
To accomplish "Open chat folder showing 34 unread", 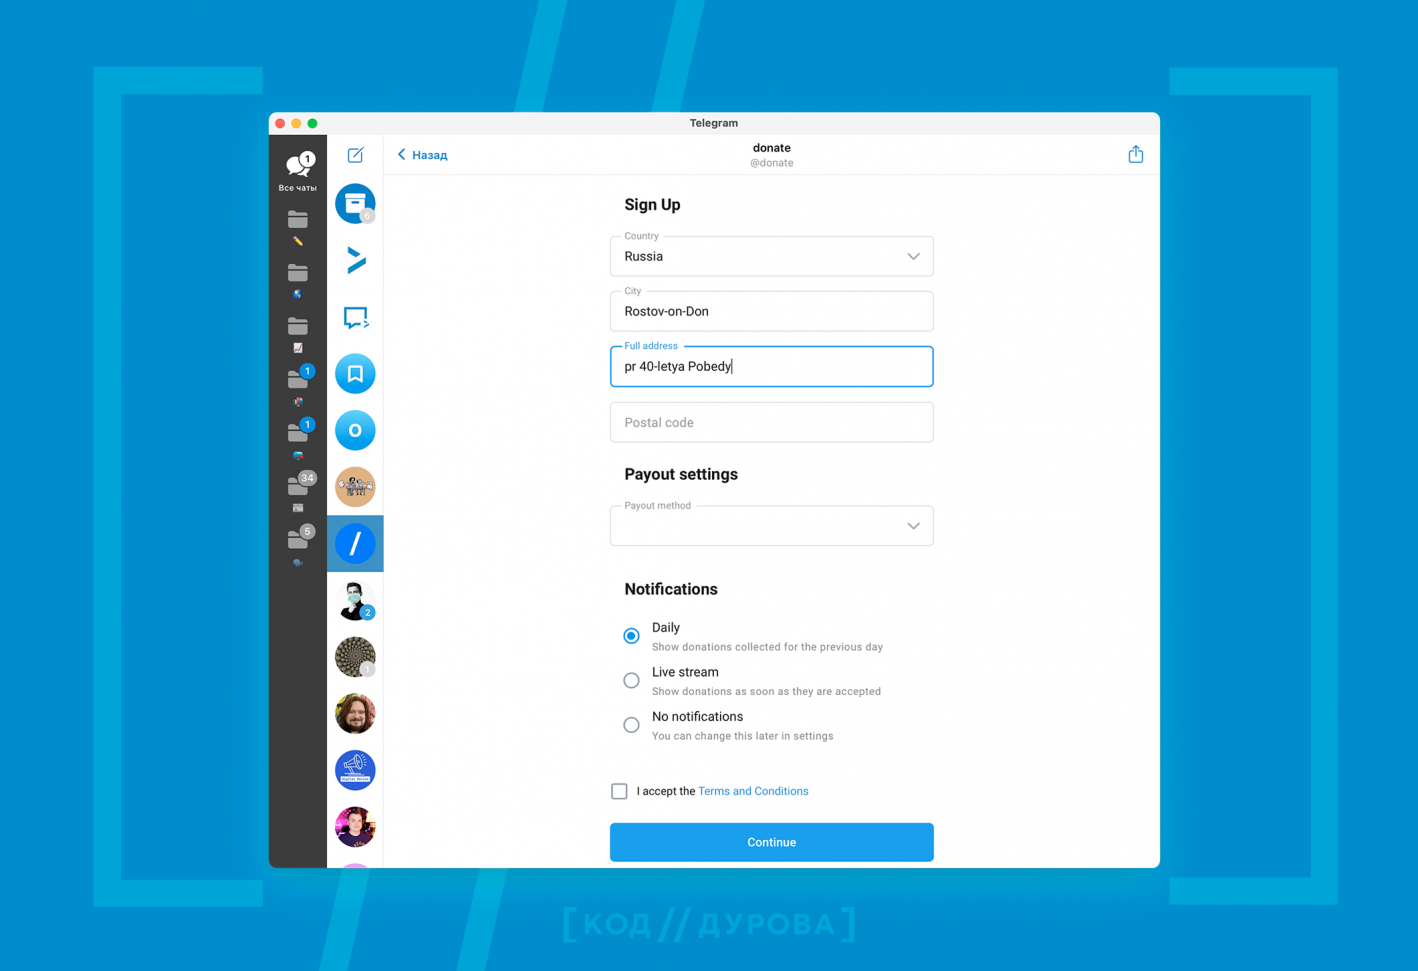I will (x=299, y=491).
